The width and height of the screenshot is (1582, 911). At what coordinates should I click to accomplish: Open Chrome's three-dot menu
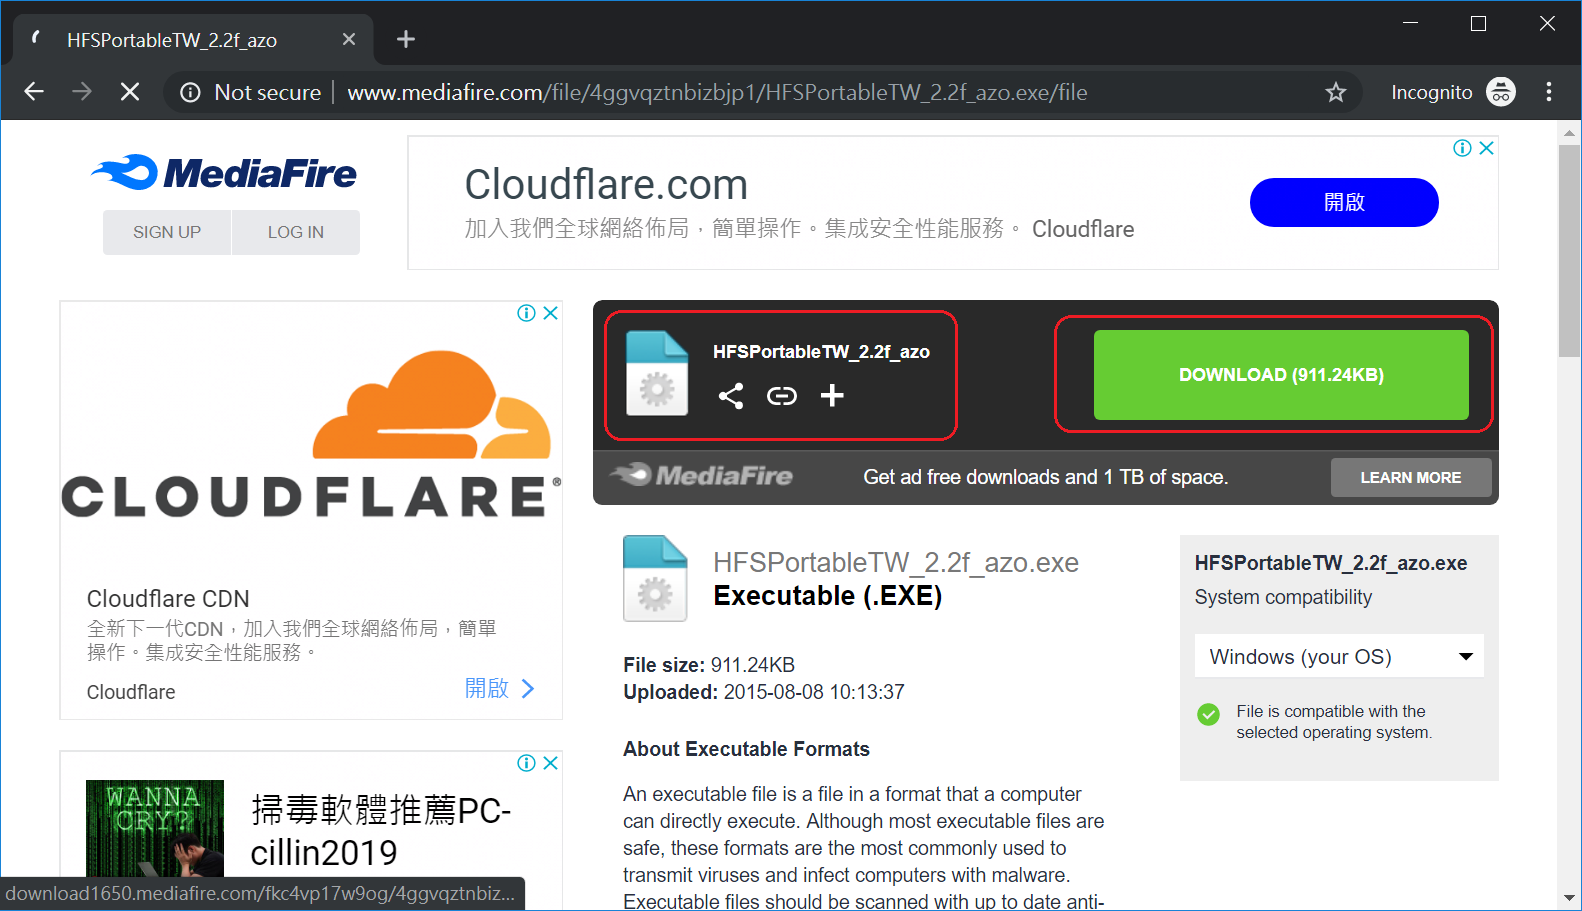[1549, 92]
